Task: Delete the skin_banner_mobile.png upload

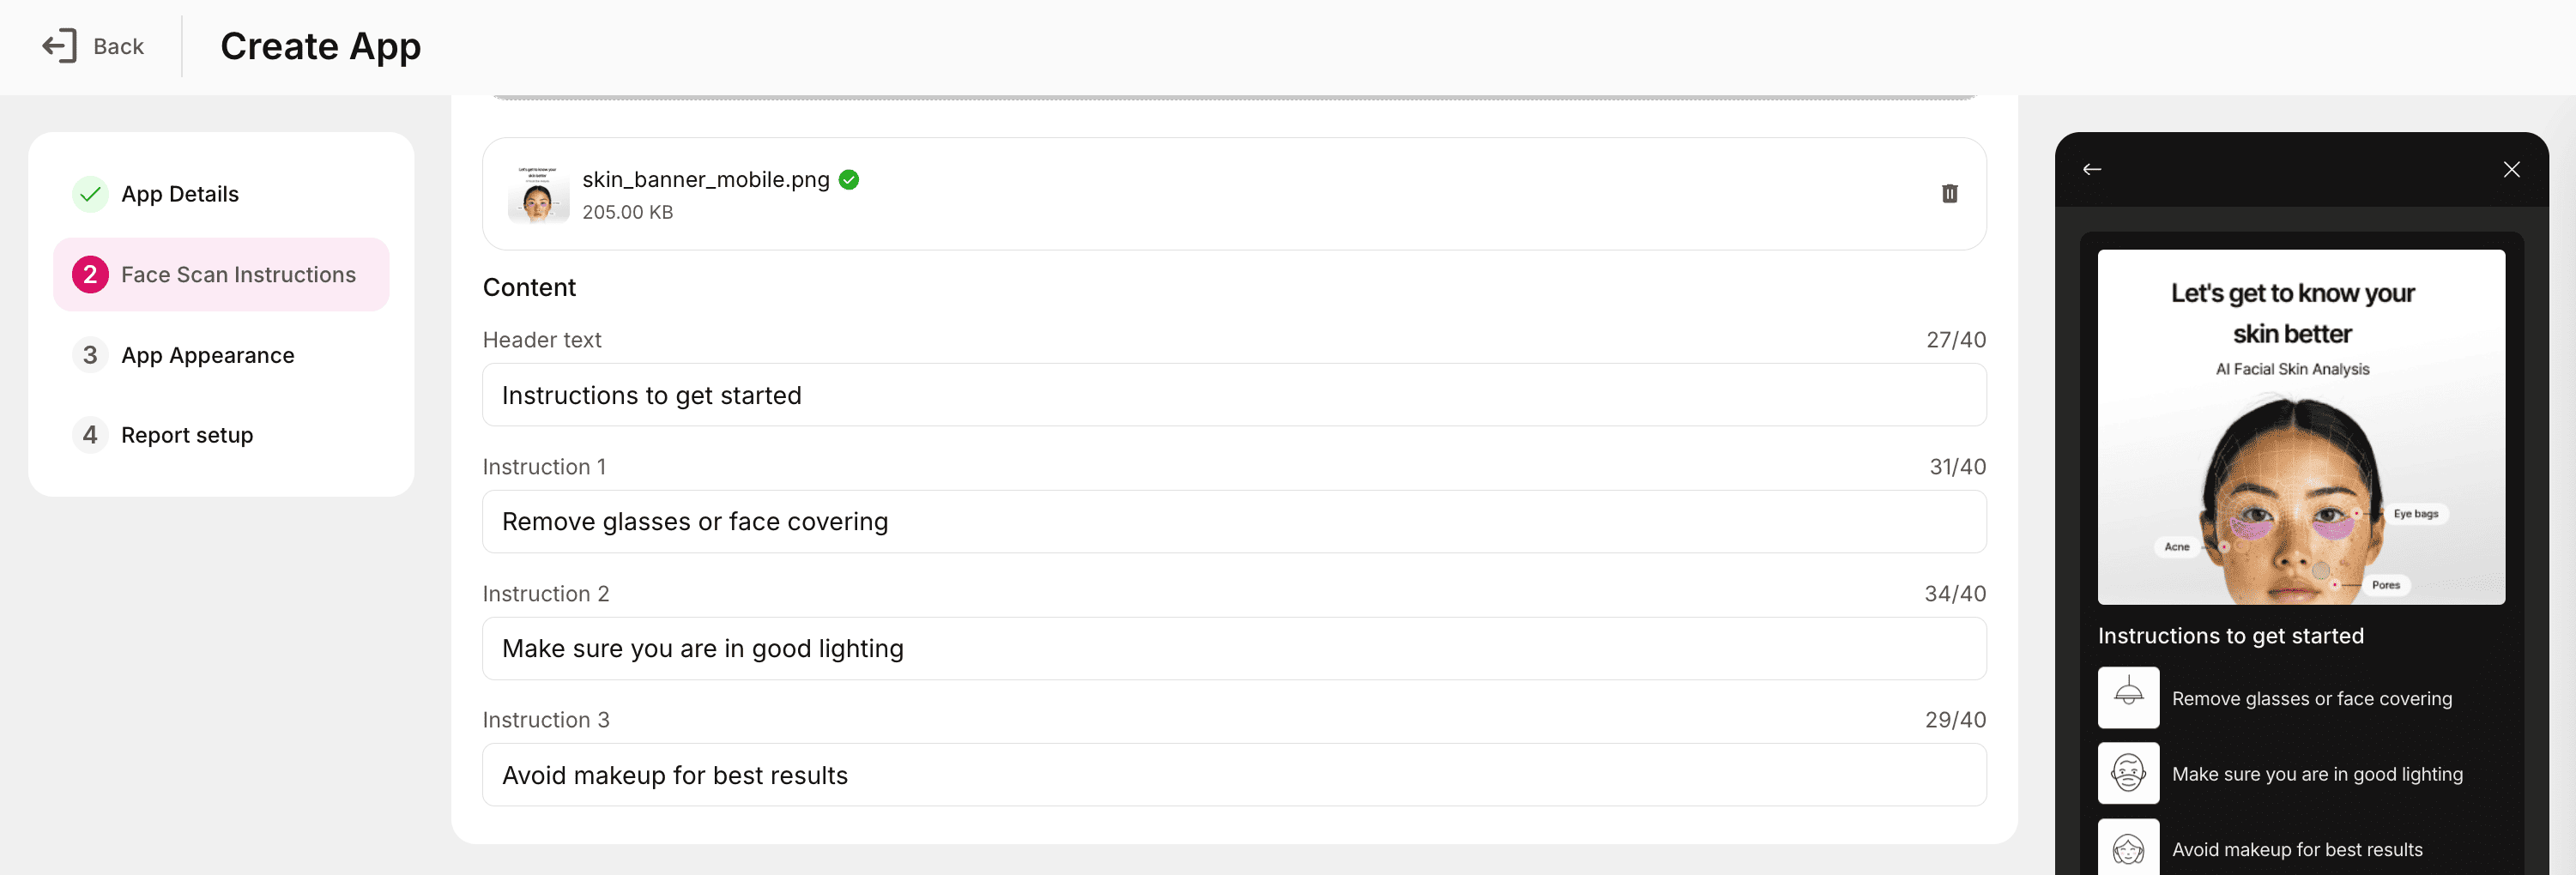Action: pyautogui.click(x=1949, y=194)
